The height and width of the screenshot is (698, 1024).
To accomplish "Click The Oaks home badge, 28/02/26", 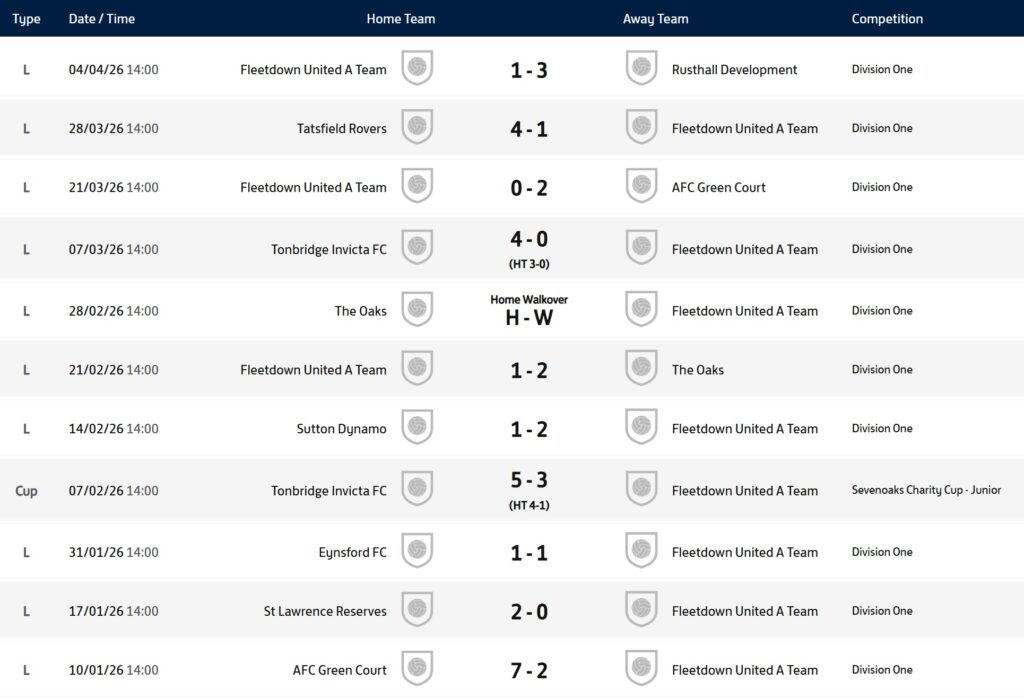I will (x=417, y=310).
